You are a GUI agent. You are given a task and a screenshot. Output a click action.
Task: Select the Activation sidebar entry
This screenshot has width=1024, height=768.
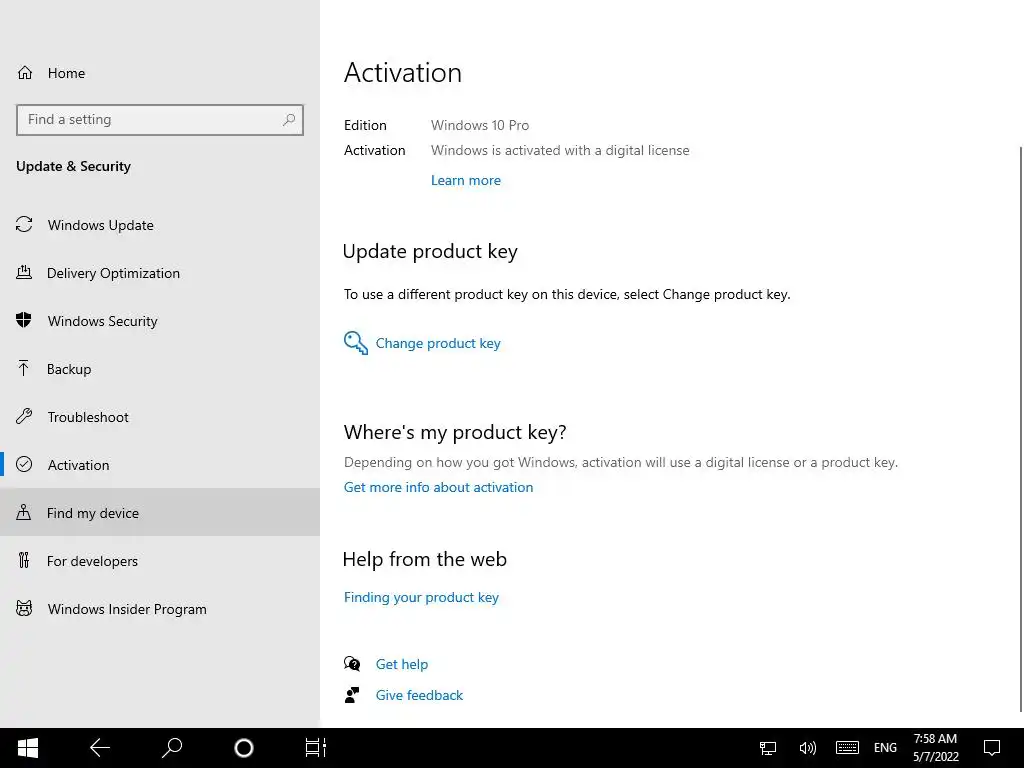(x=160, y=465)
